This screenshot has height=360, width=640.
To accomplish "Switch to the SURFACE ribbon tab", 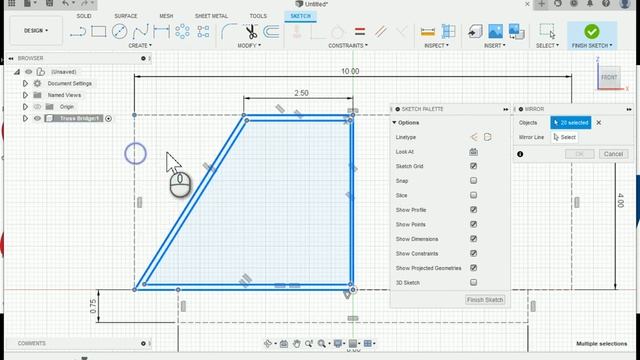I will tap(126, 16).
